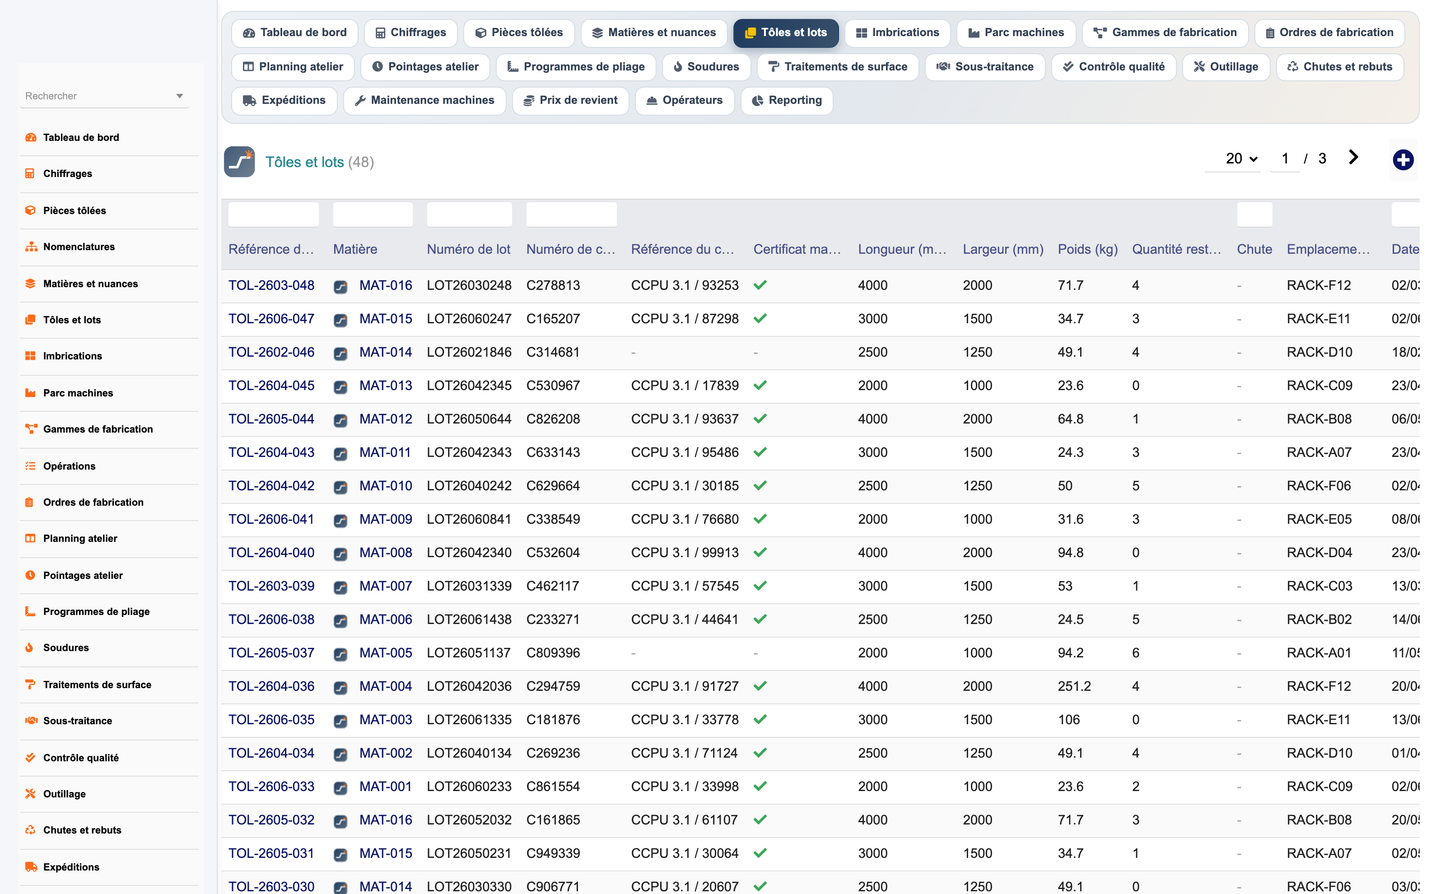Click certificate checkmark for TOL-2603-048

click(760, 285)
